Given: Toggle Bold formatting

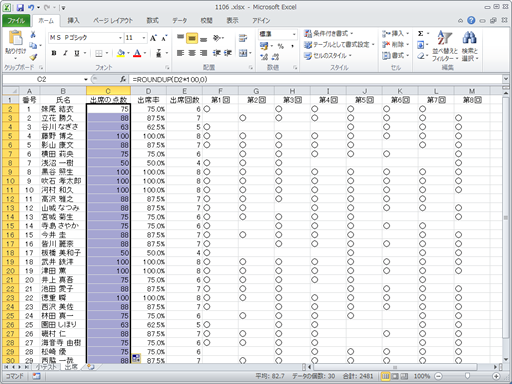Looking at the screenshot, I should (54, 53).
